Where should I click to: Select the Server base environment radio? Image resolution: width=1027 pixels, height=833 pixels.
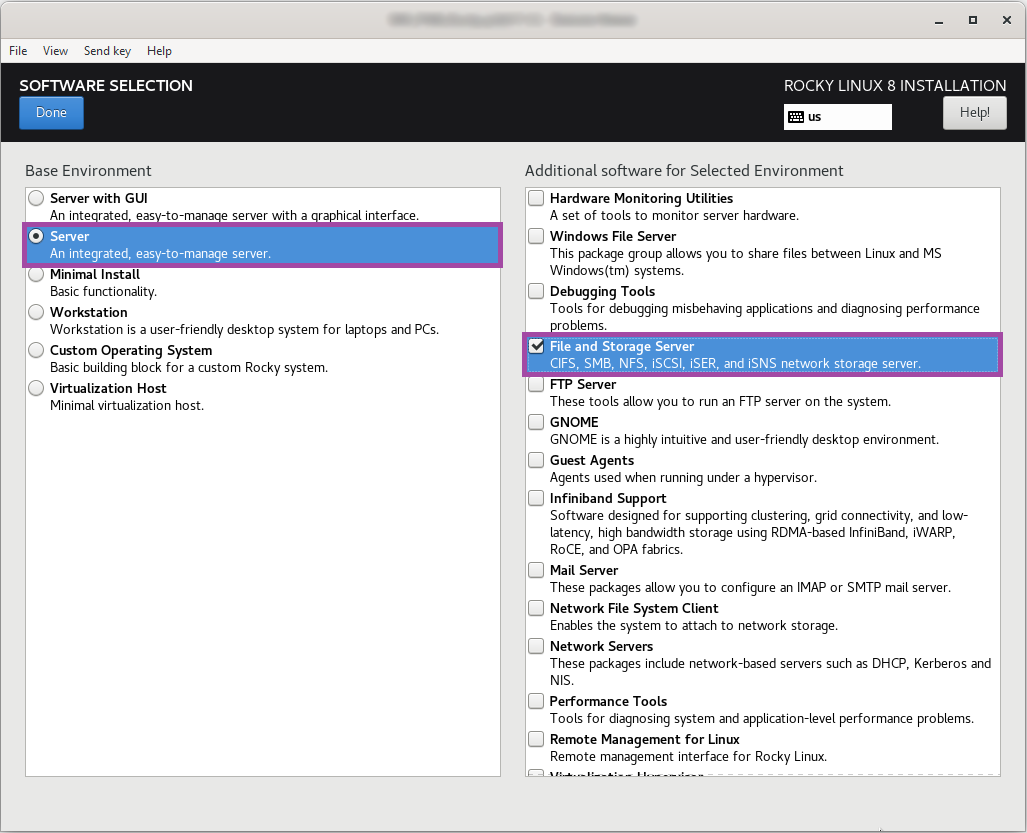click(36, 236)
